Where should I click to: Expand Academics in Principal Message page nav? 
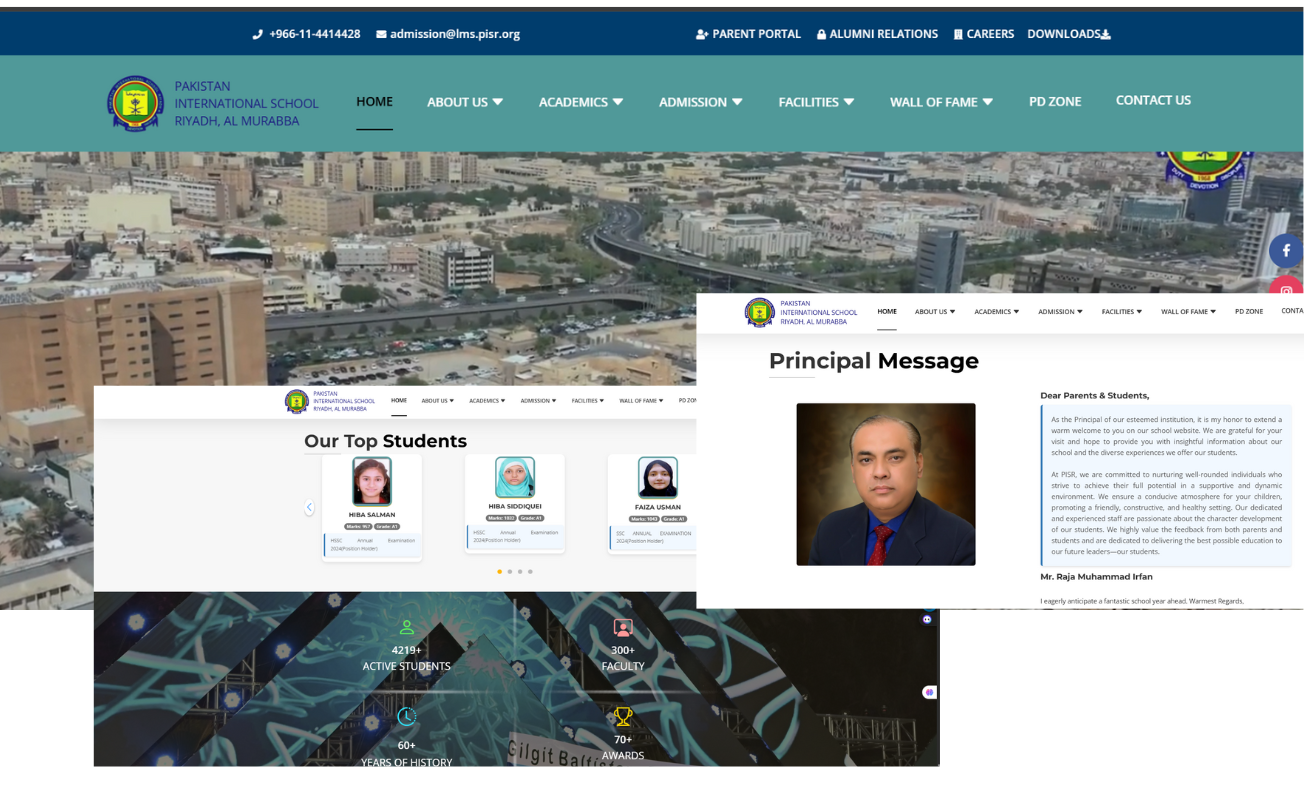click(997, 312)
